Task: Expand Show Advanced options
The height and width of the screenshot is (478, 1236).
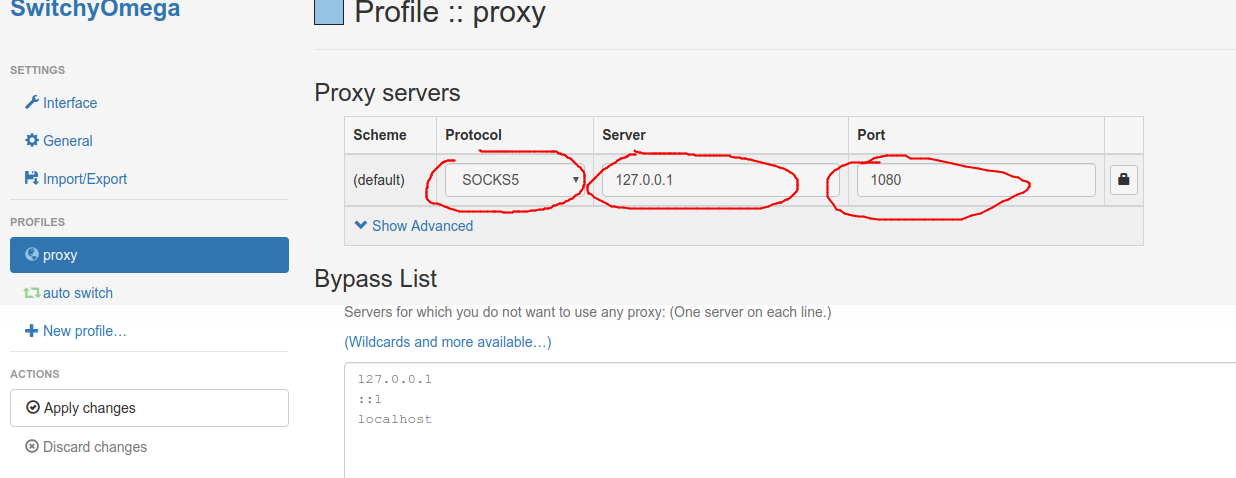Action: click(414, 226)
